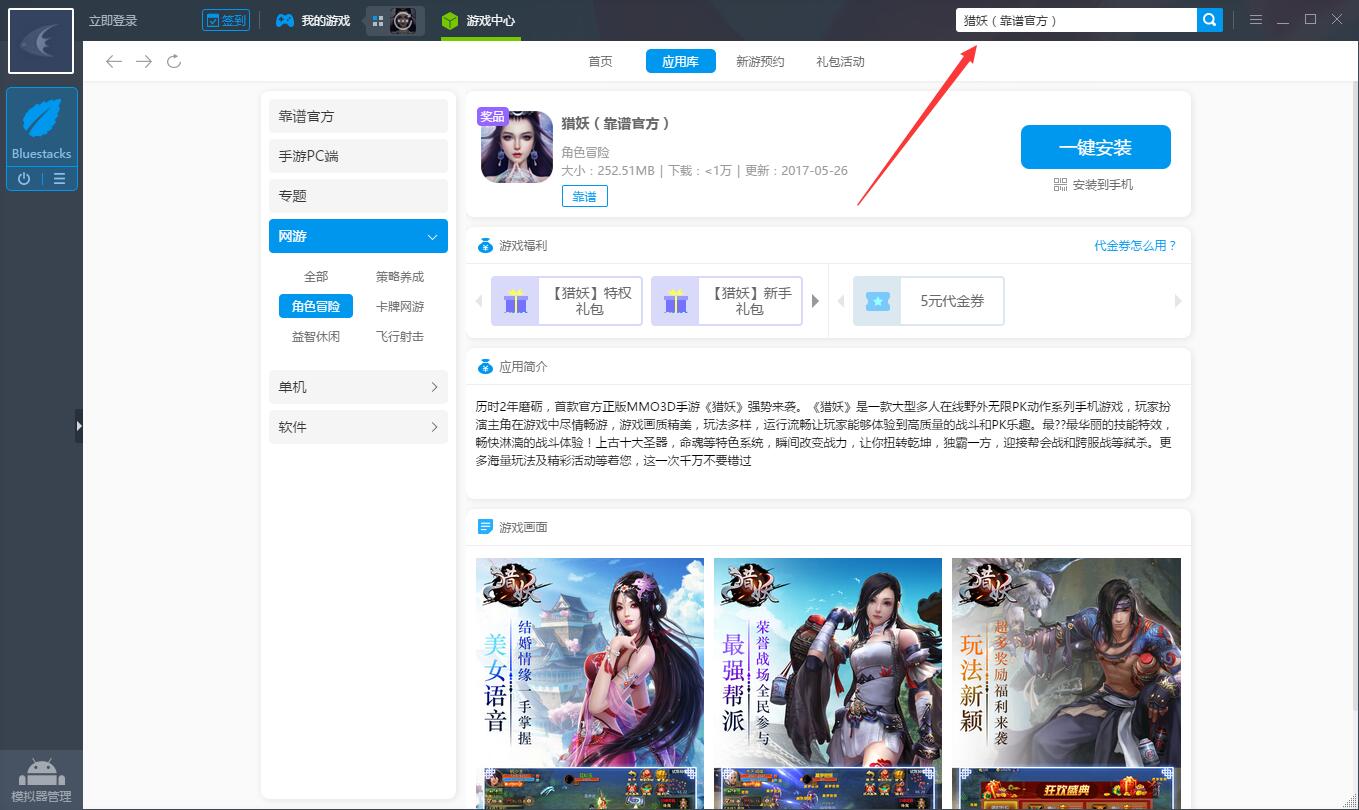The height and width of the screenshot is (810, 1359).
Task: Click the game title 猎妖（靠谱官方）
Action: [x=616, y=124]
